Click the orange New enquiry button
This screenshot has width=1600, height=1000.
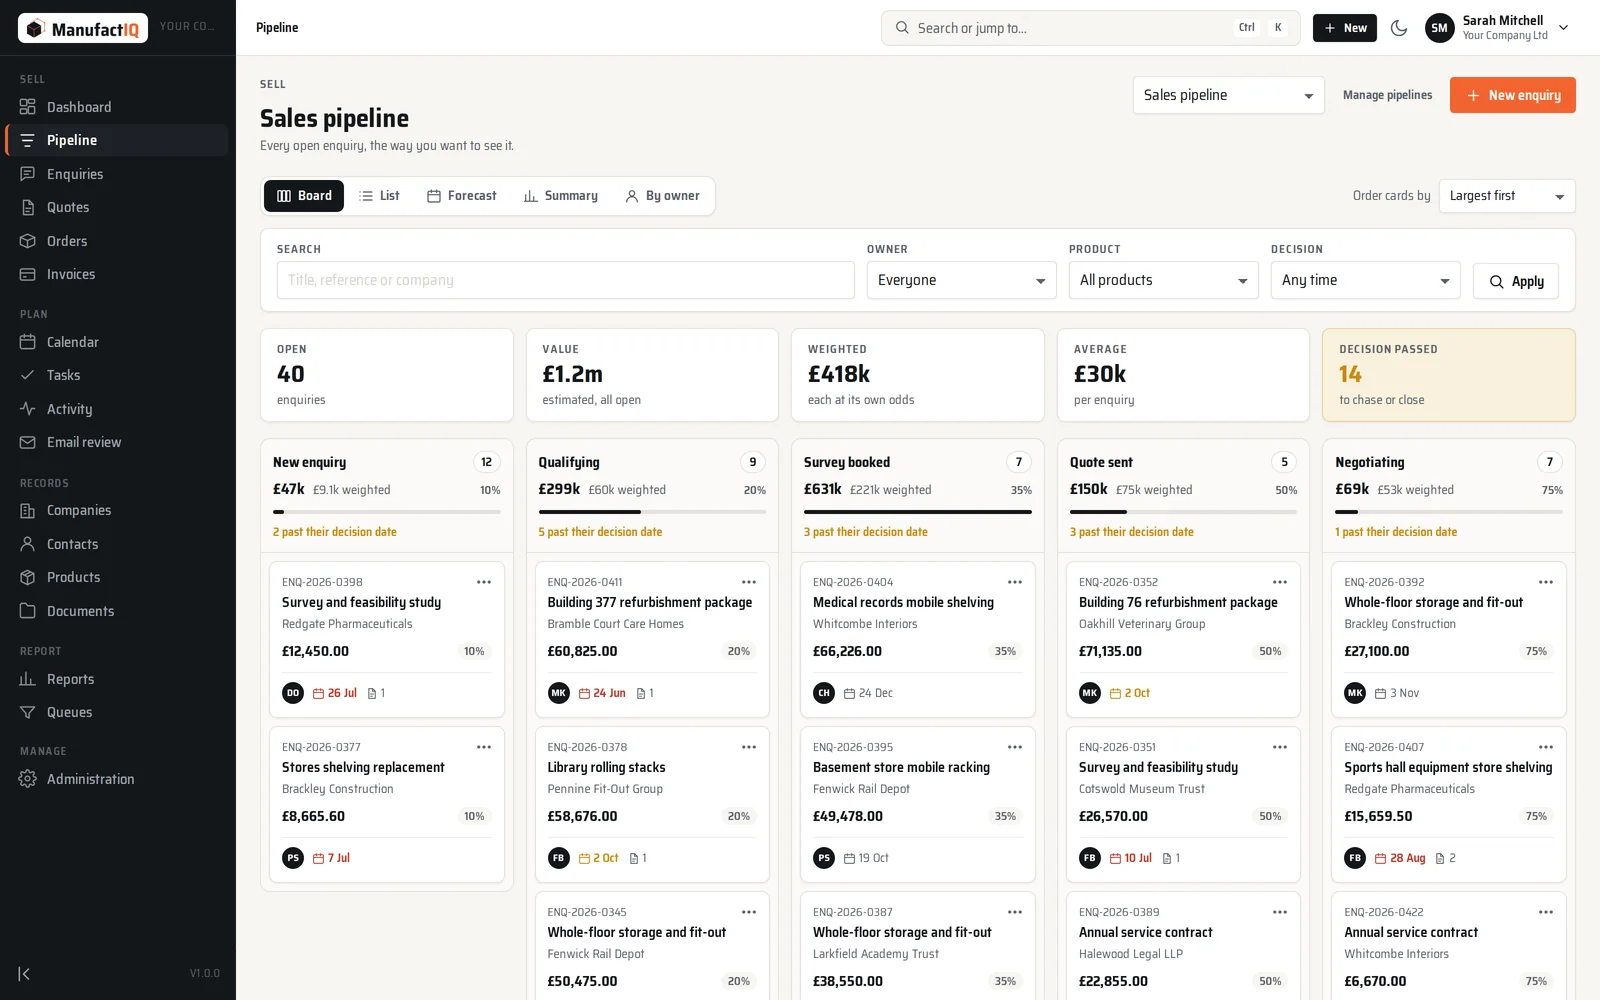click(x=1512, y=95)
